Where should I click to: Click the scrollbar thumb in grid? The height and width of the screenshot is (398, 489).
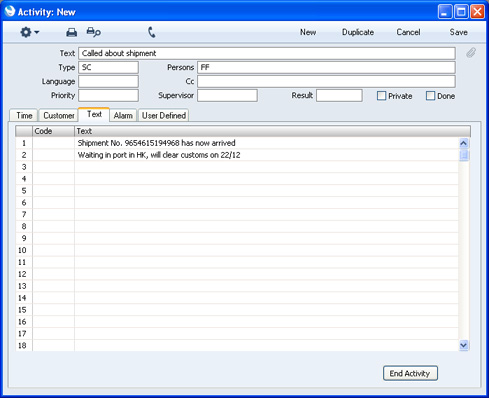[x=464, y=155]
